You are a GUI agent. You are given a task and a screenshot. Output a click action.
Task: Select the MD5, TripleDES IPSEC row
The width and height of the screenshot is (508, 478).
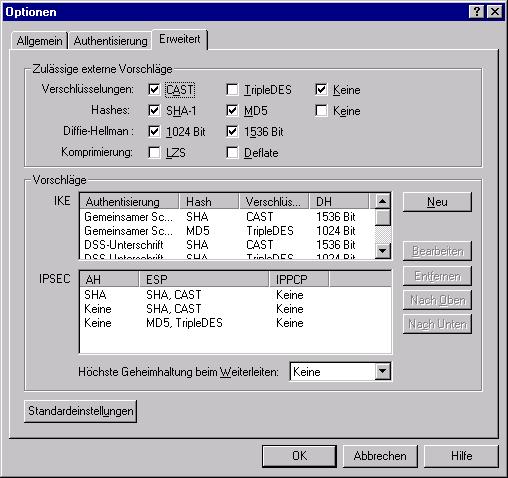[235, 323]
